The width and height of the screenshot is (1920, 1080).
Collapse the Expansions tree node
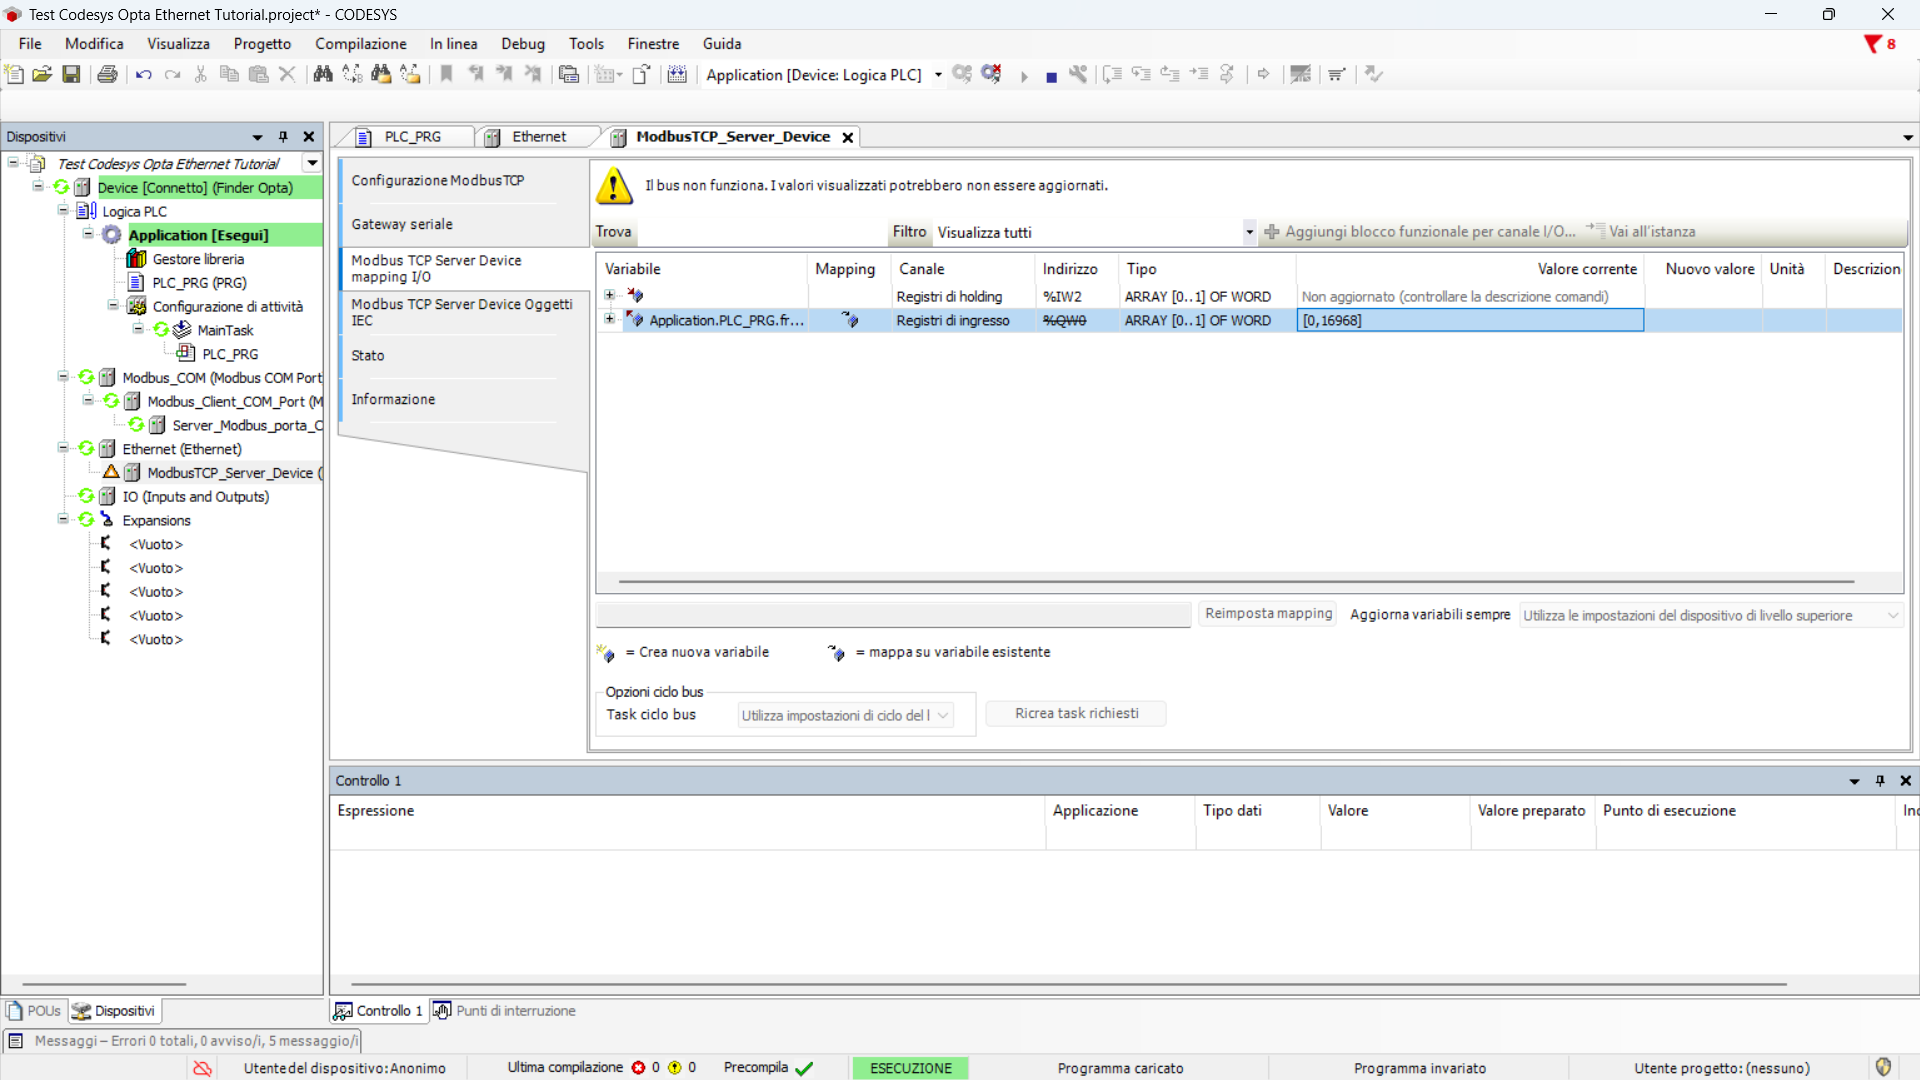(x=63, y=519)
